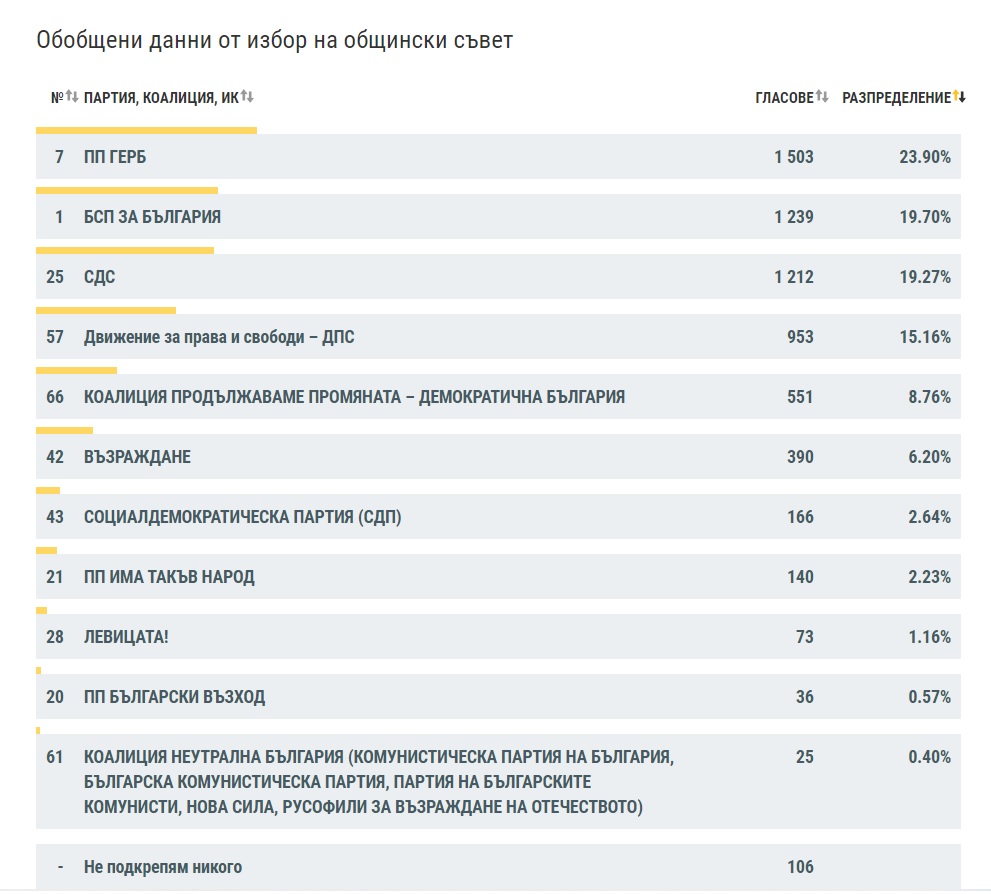
Task: Sort by РАЗПРЕДЕЛЕНИЕ arrows icon
Action: pos(959,97)
